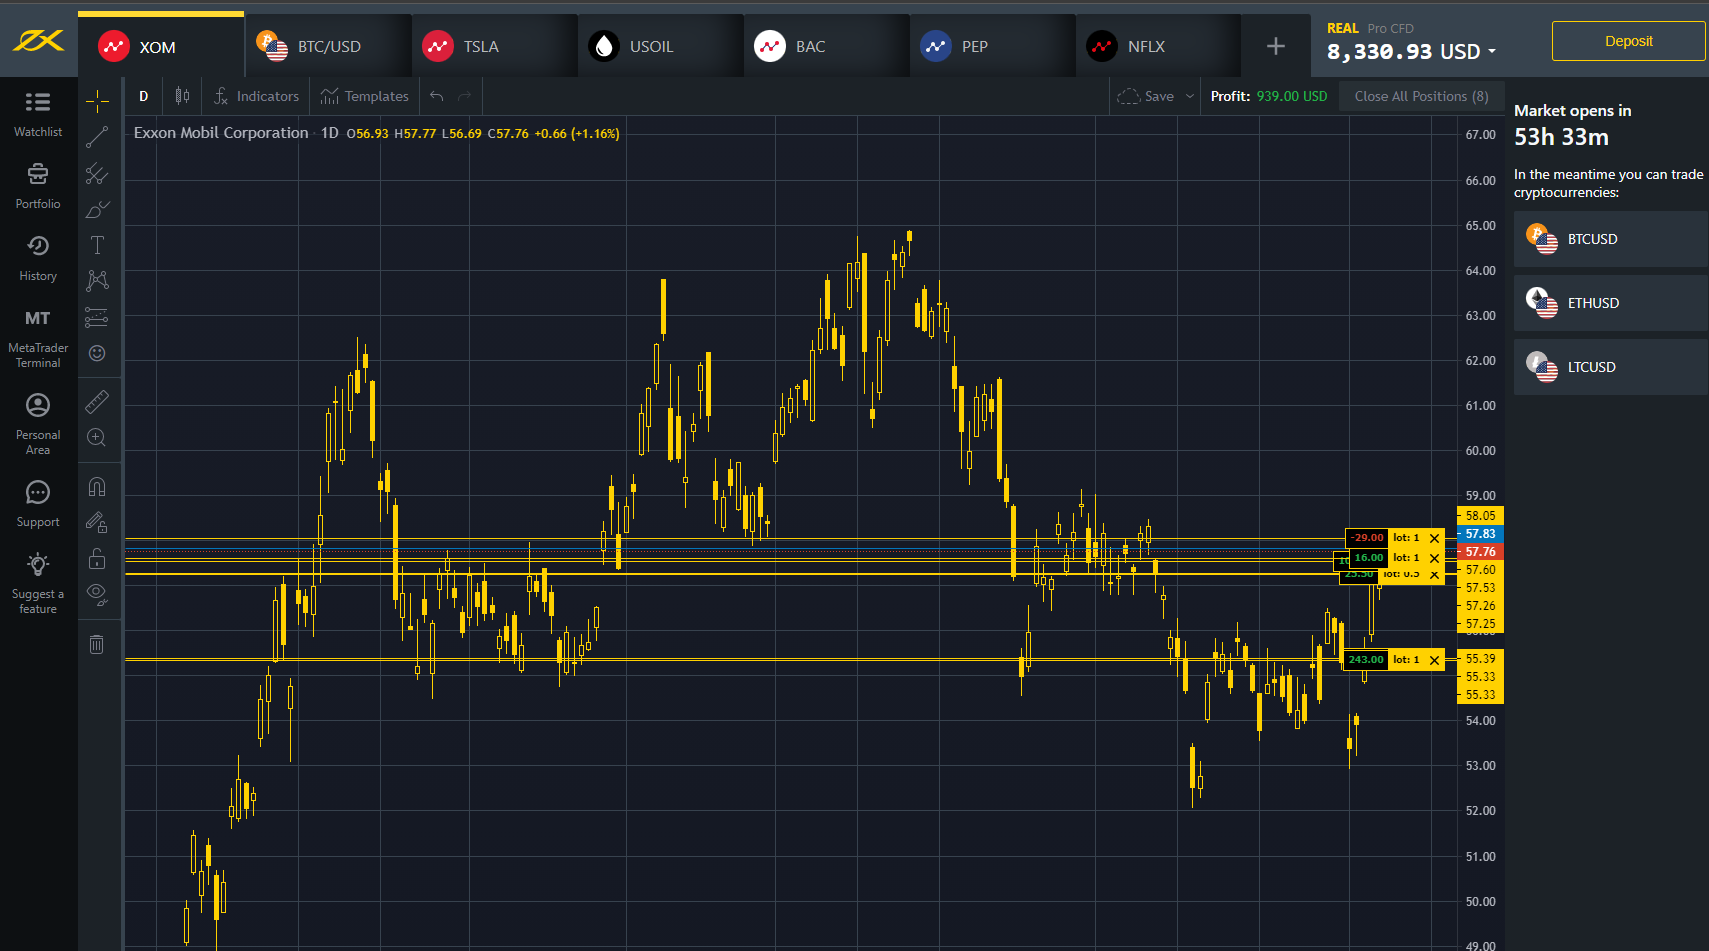Screen dimensions: 1709x951
Task: Open the candle chart style selector
Action: tap(182, 96)
